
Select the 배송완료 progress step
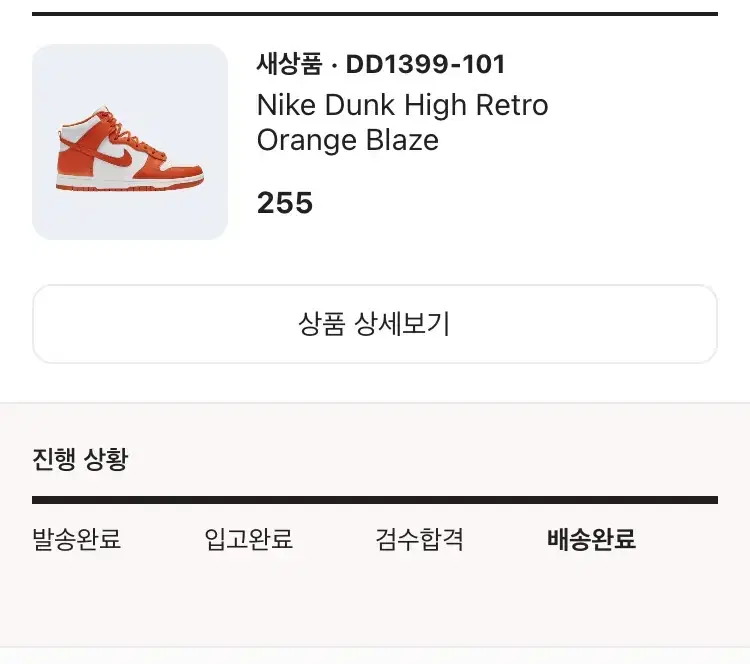coord(591,539)
